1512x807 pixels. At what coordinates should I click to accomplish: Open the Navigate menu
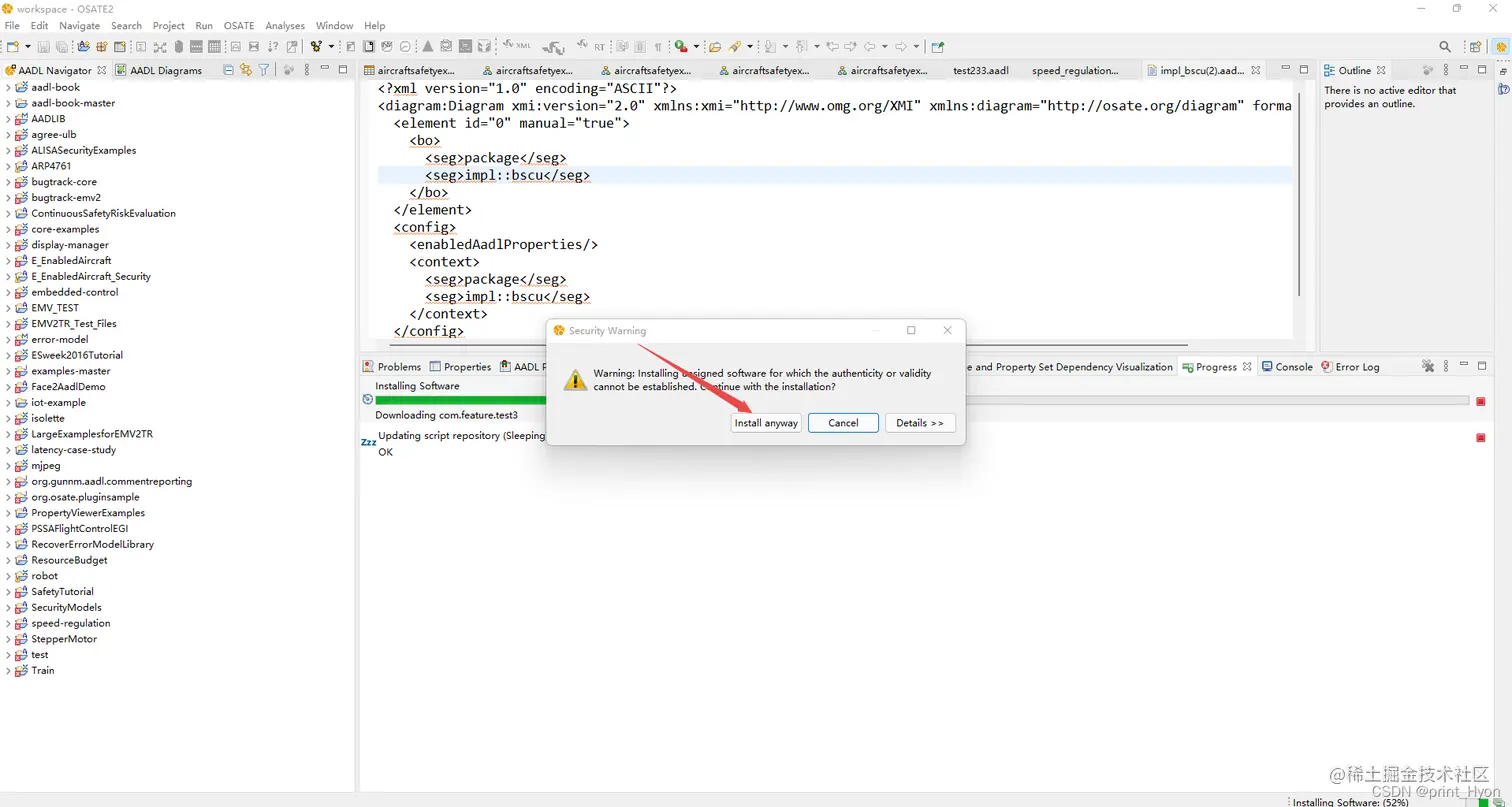coord(79,25)
